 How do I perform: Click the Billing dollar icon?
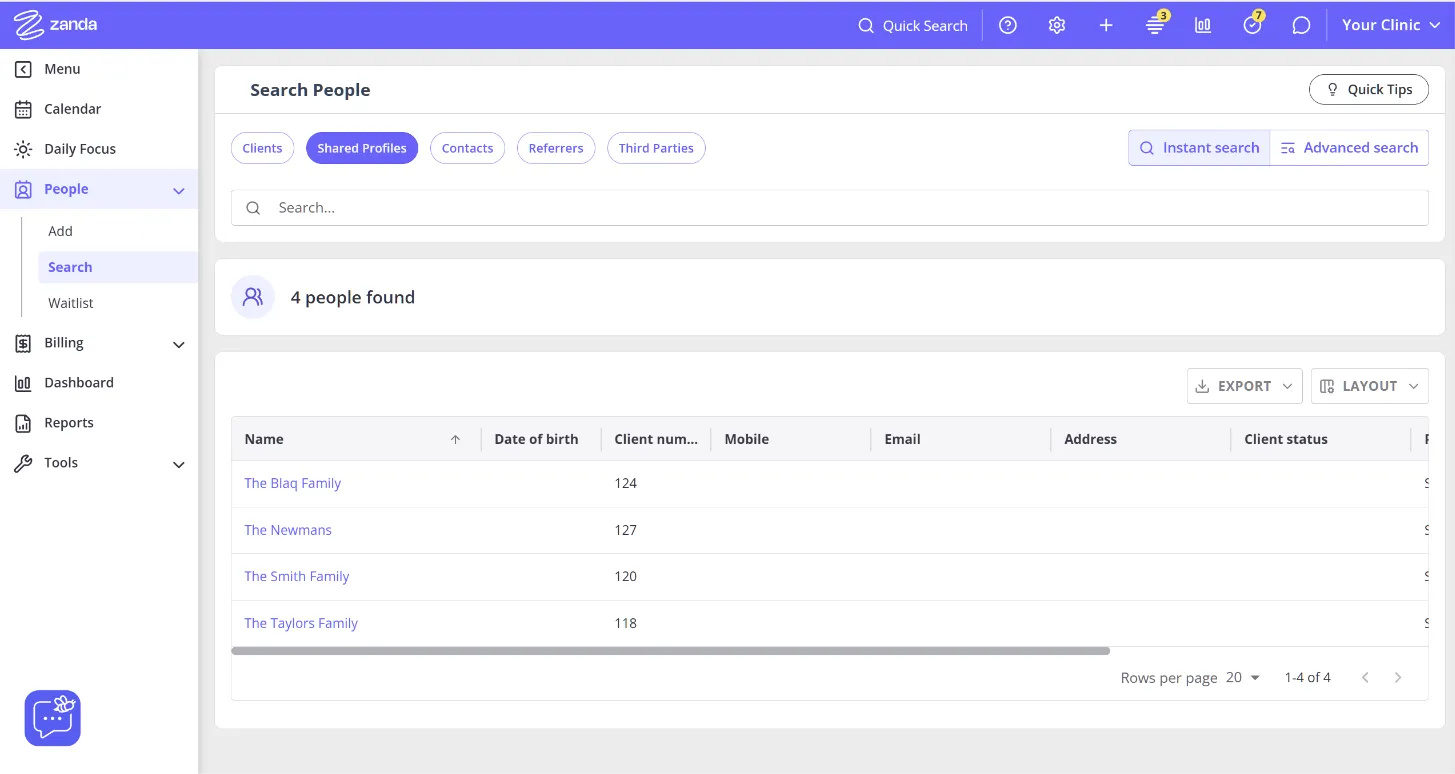tap(23, 343)
